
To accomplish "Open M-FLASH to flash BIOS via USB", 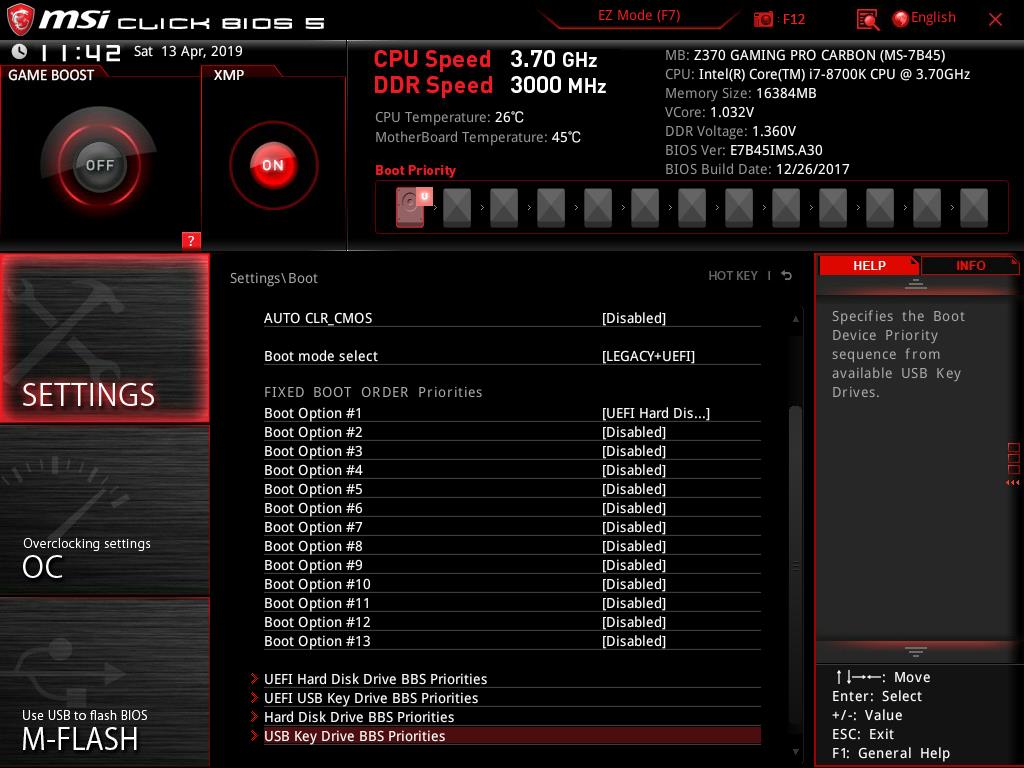I will (x=104, y=682).
